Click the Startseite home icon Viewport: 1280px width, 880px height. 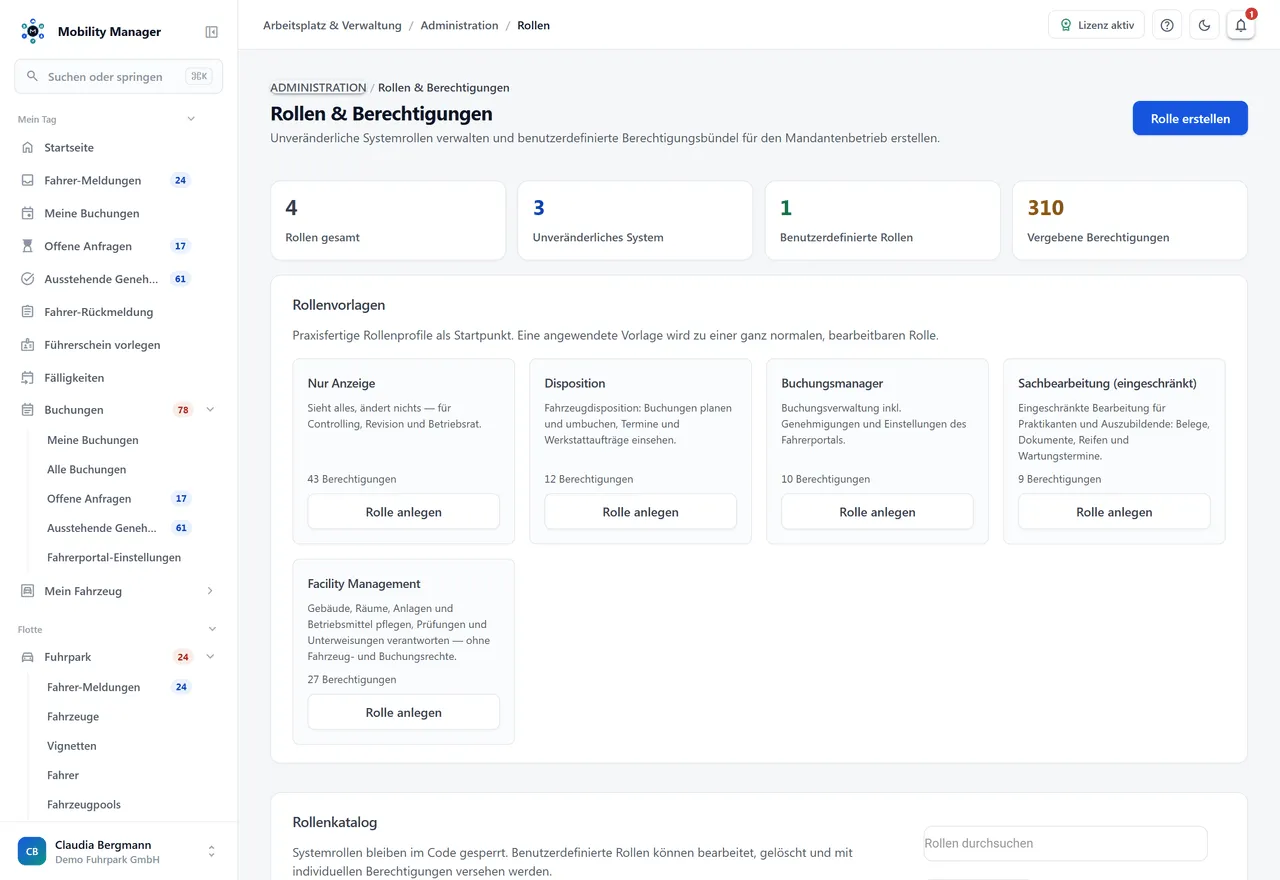pyautogui.click(x=28, y=148)
